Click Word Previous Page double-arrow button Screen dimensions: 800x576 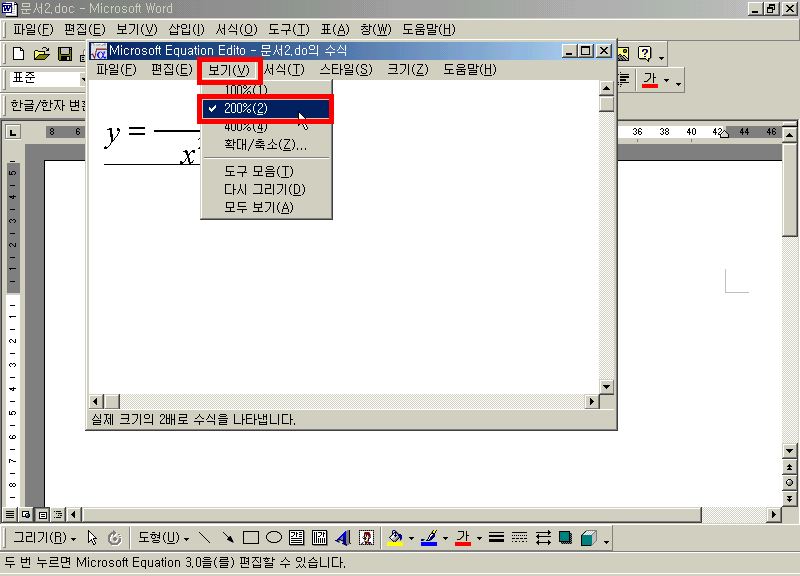[x=789, y=467]
